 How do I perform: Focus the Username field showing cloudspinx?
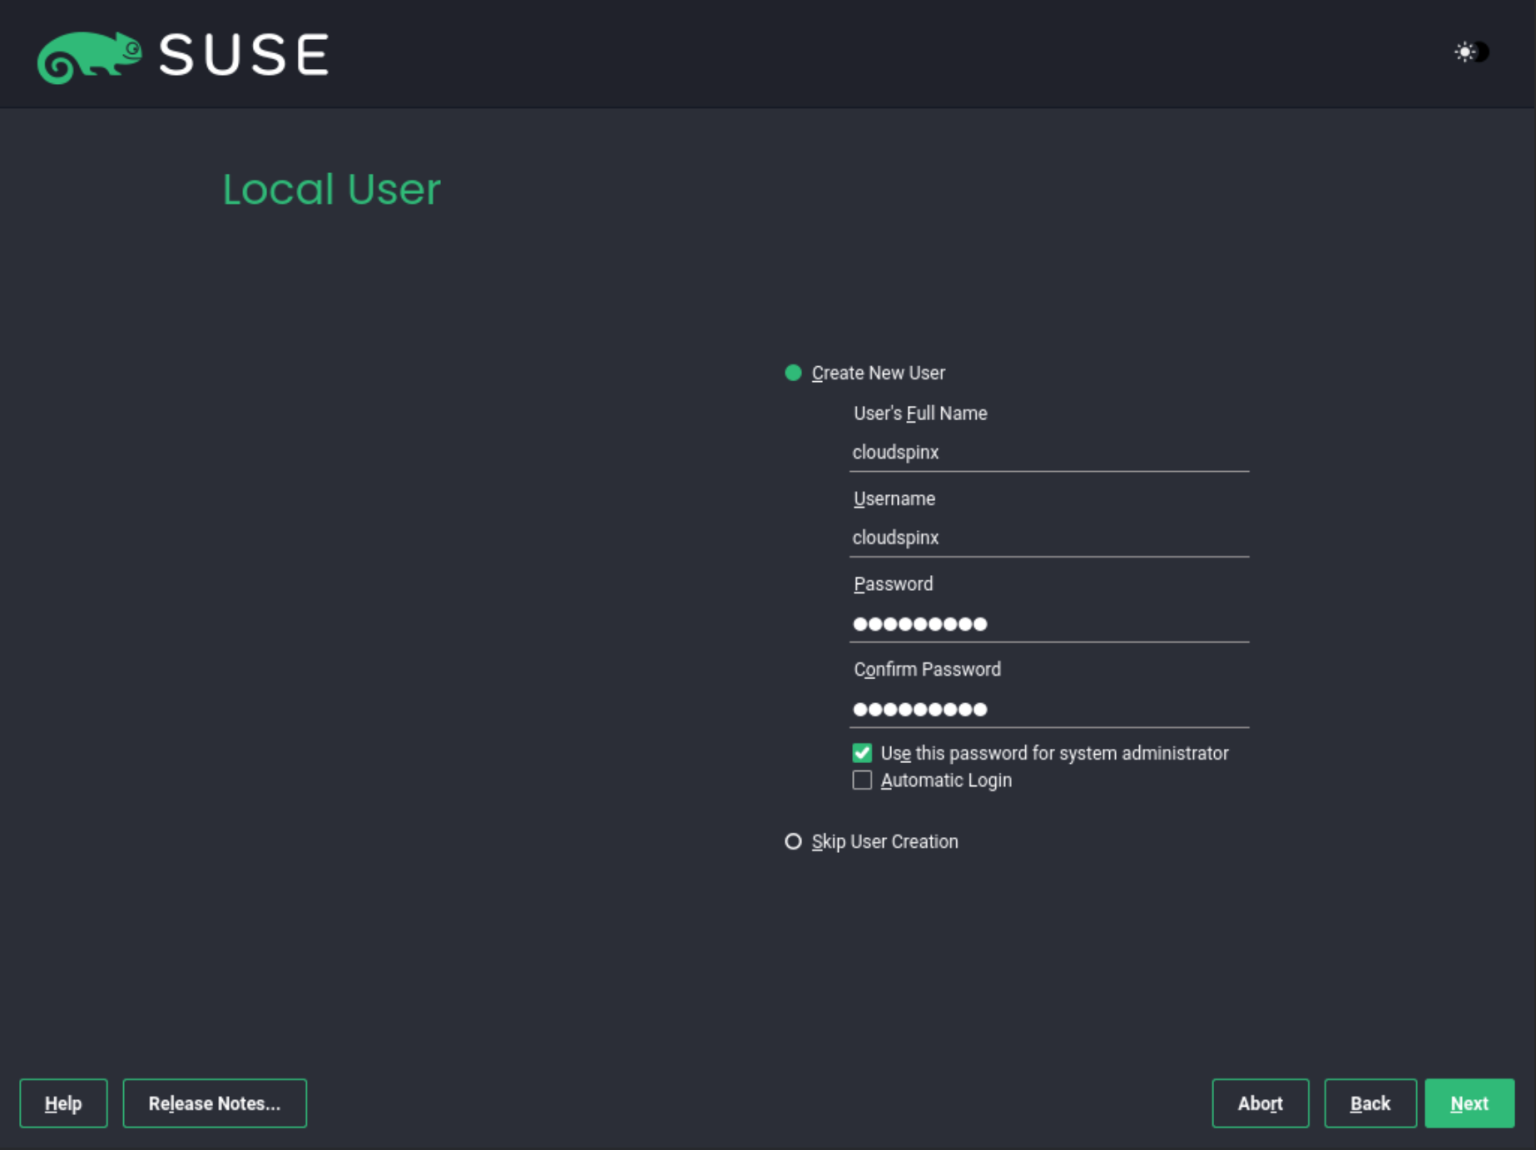[1049, 538]
